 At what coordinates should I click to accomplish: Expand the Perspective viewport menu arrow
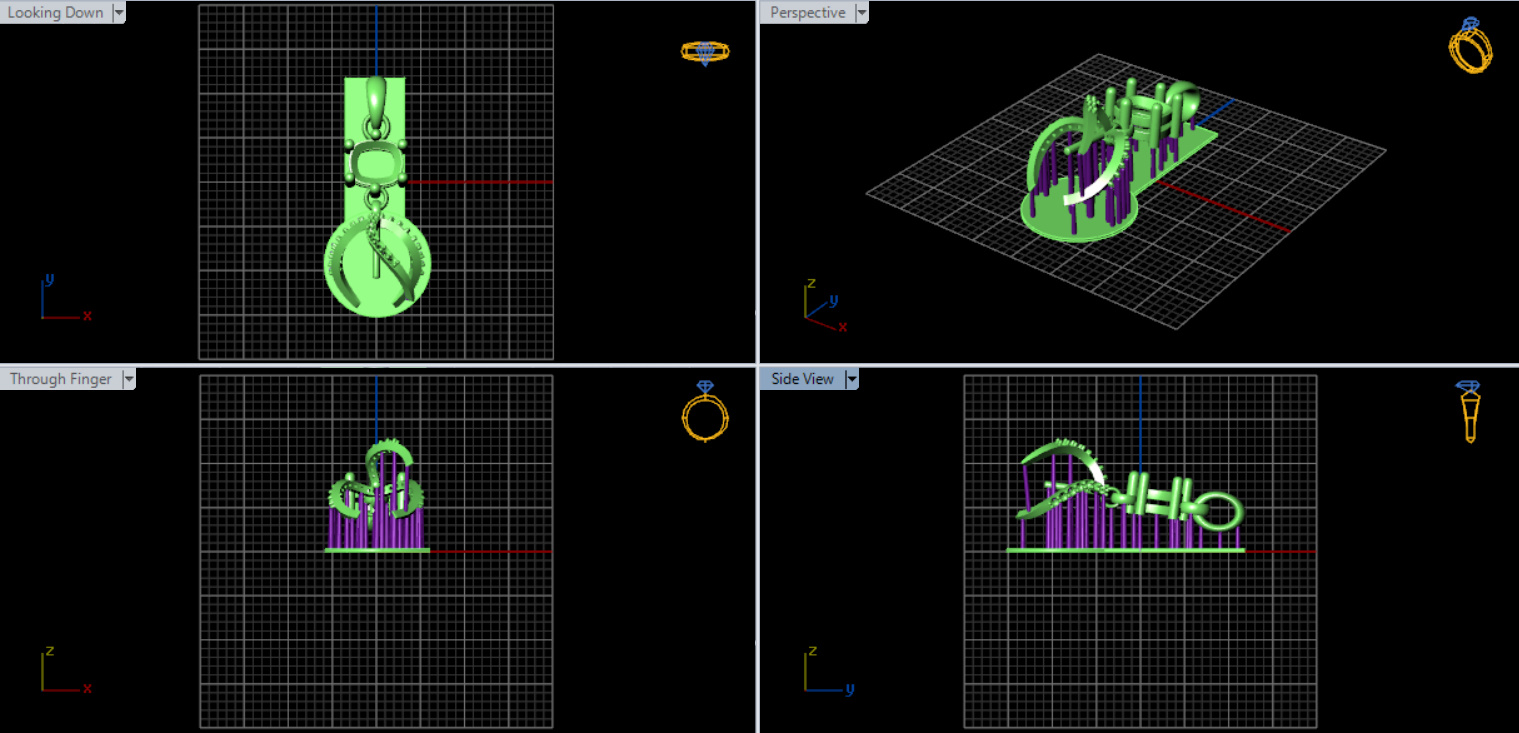pyautogui.click(x=861, y=13)
